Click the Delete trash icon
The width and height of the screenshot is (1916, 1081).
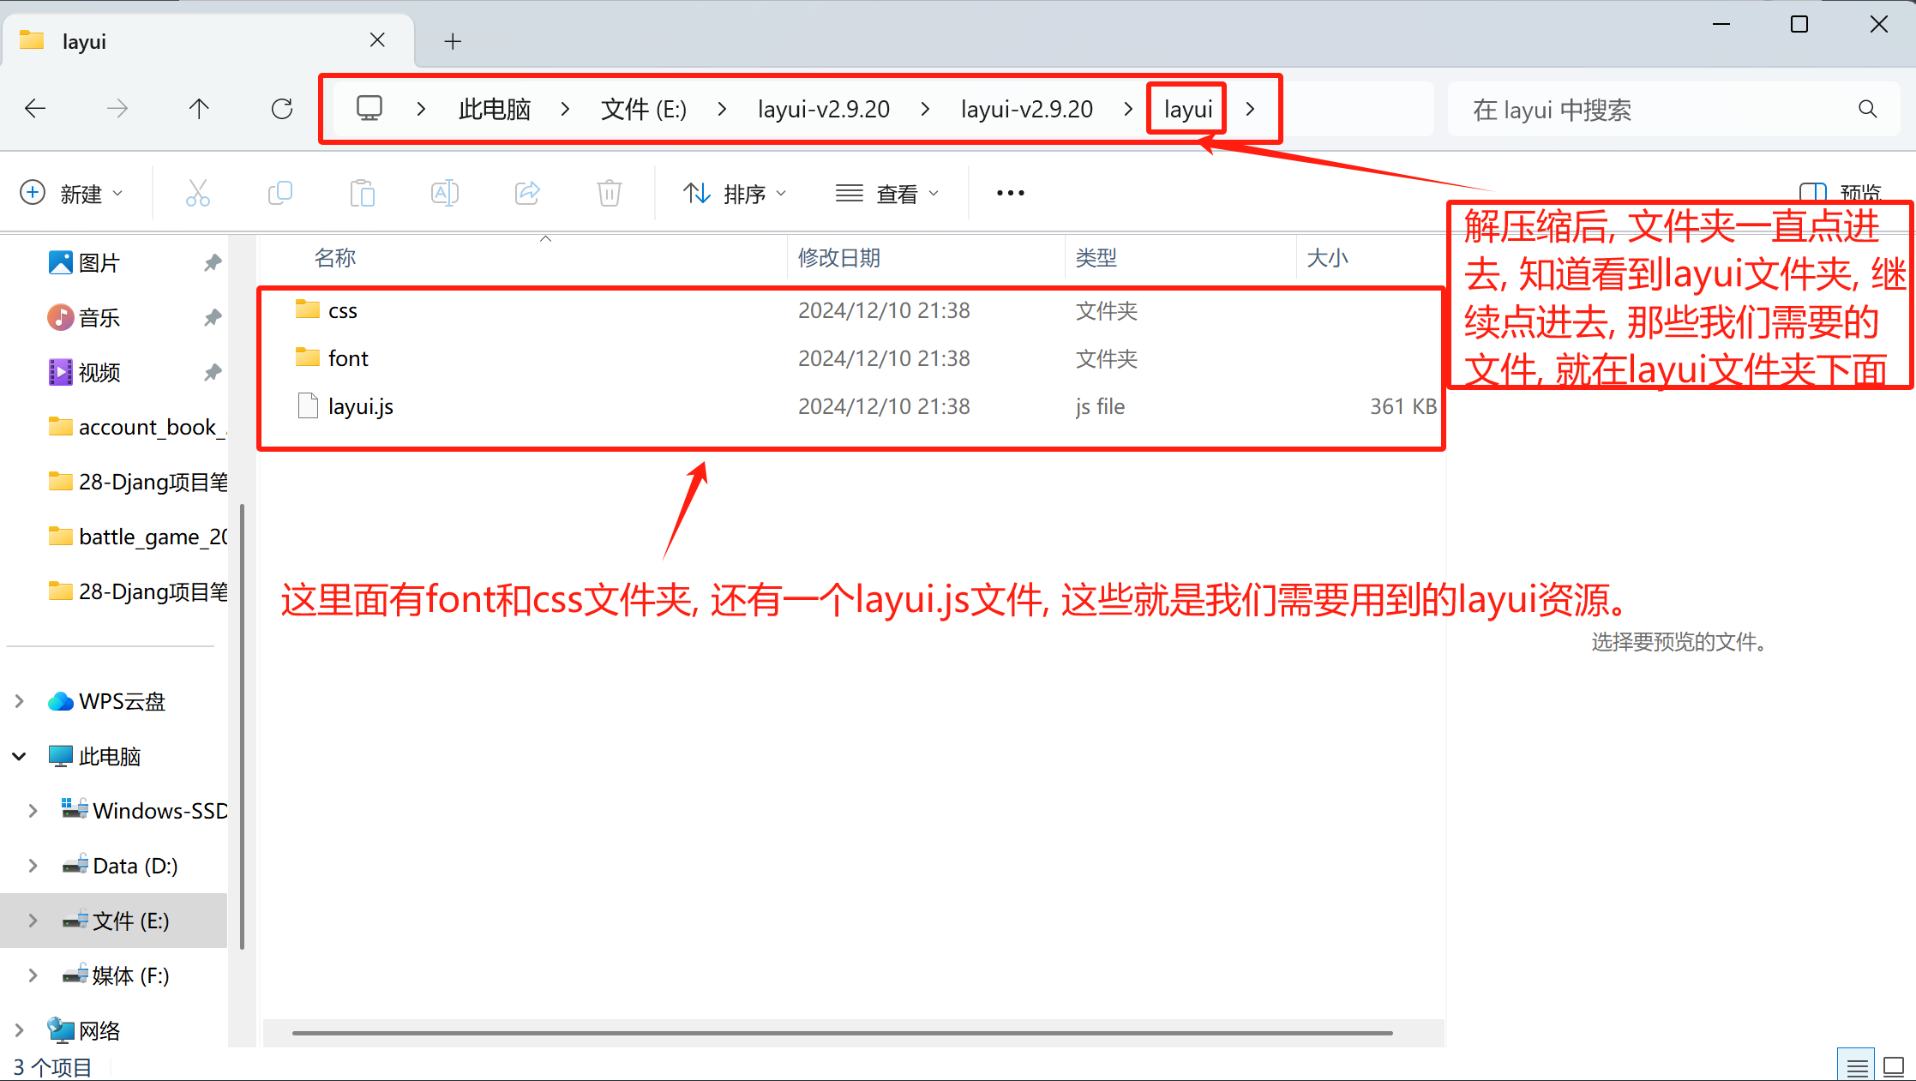click(x=609, y=193)
